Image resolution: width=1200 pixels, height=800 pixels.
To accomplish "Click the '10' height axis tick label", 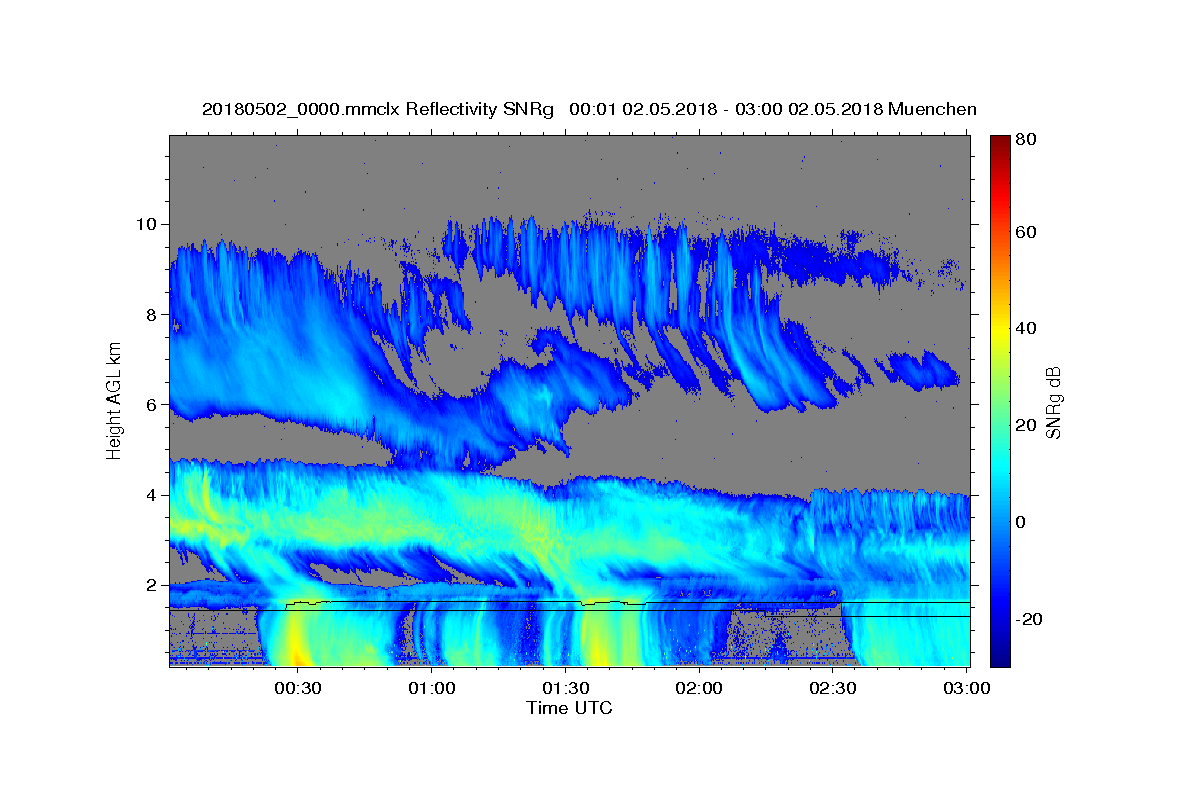I will [x=149, y=224].
